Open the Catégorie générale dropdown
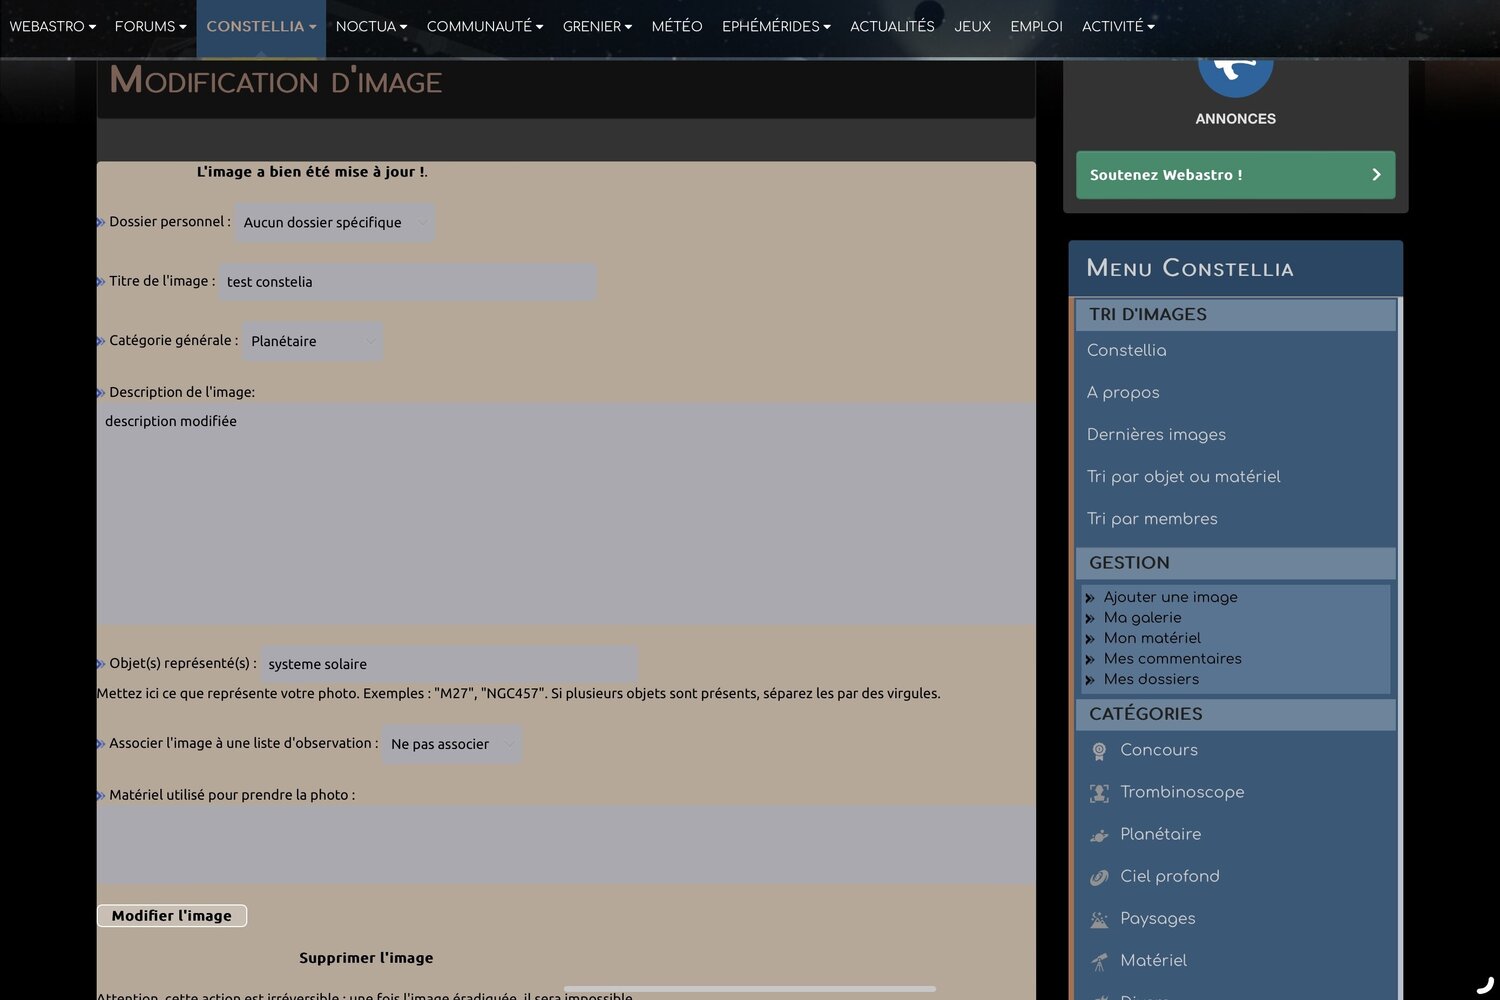The width and height of the screenshot is (1500, 1000). (x=312, y=341)
